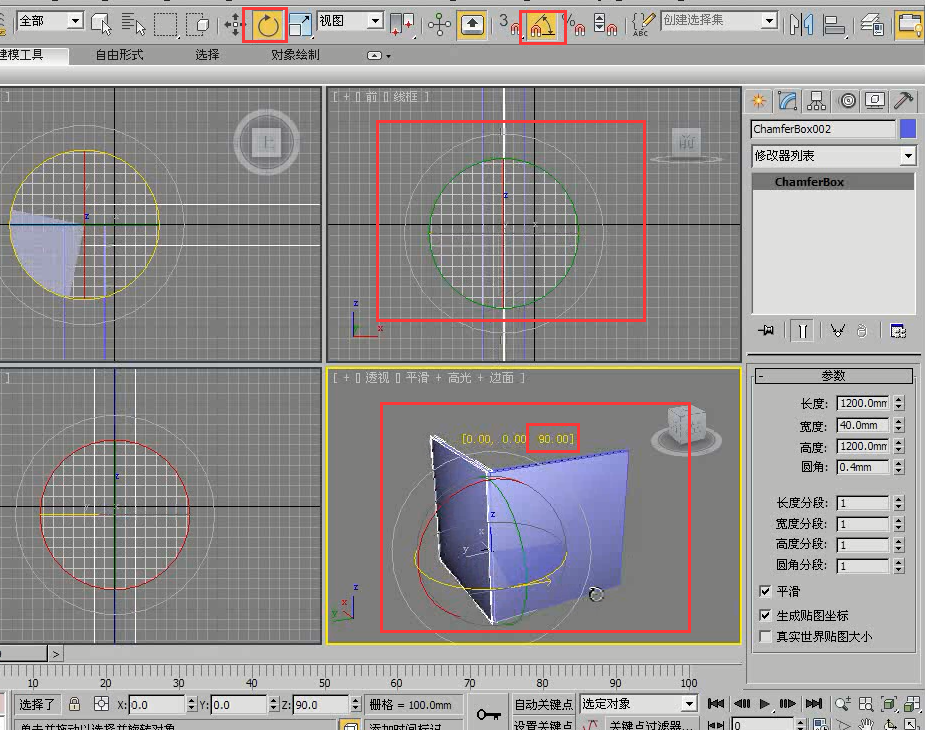The image size is (925, 730).
Task: Toggle the 平滑 checkbox
Action: click(765, 592)
